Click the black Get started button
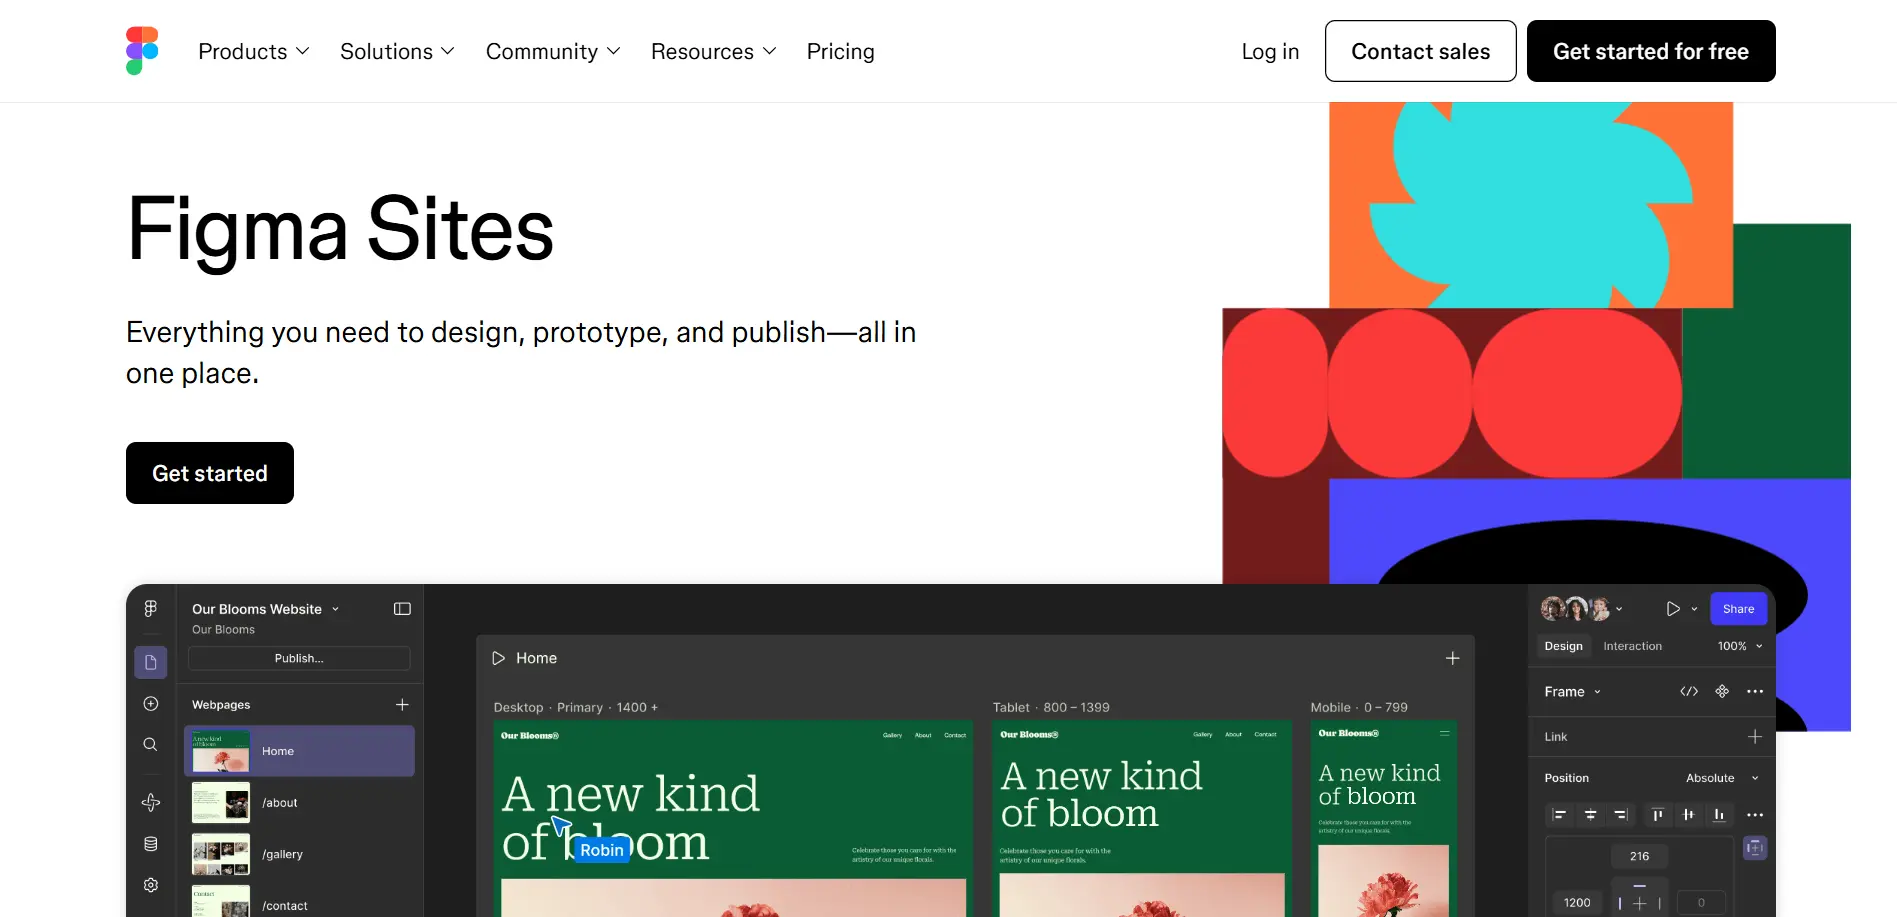 [x=210, y=473]
